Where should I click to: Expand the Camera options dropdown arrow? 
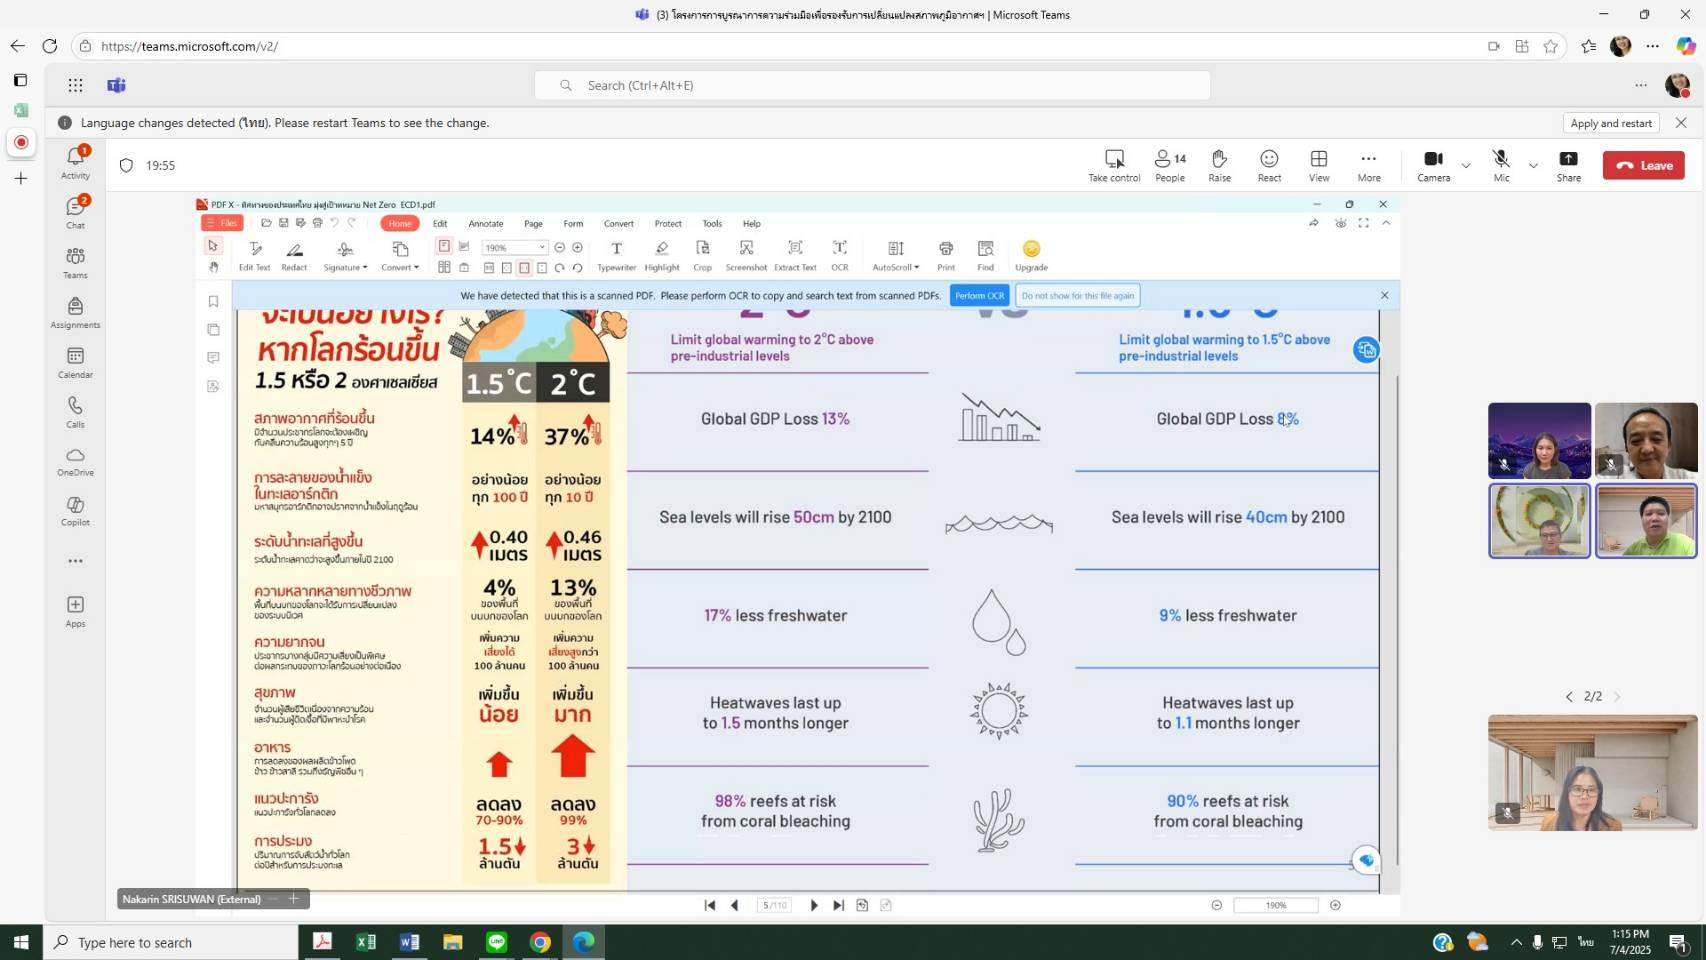(x=1466, y=166)
